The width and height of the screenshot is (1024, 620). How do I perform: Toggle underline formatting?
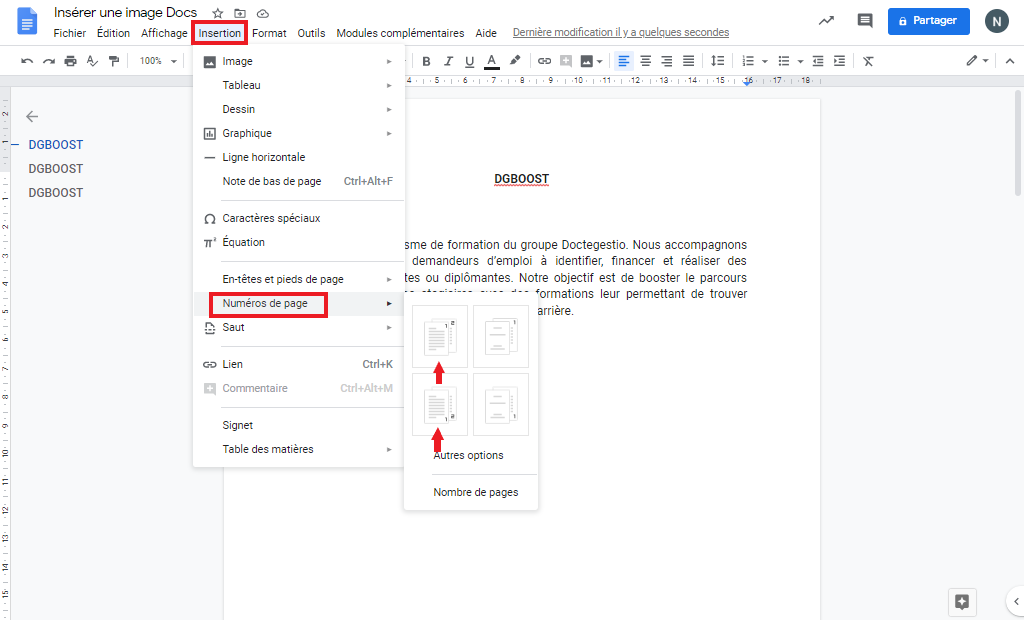tap(469, 61)
